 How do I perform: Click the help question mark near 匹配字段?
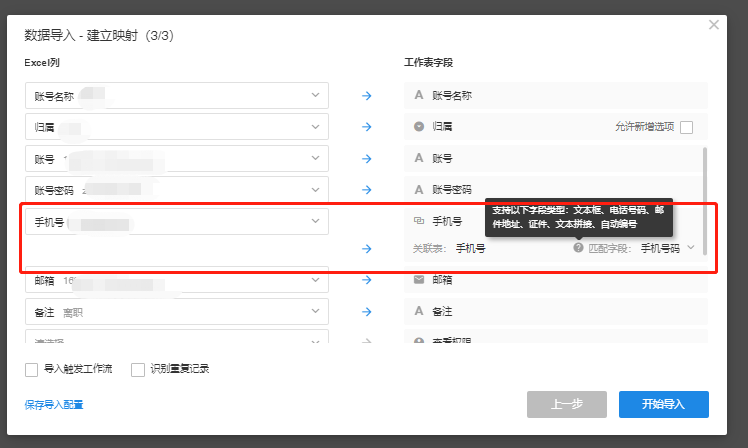[578, 248]
